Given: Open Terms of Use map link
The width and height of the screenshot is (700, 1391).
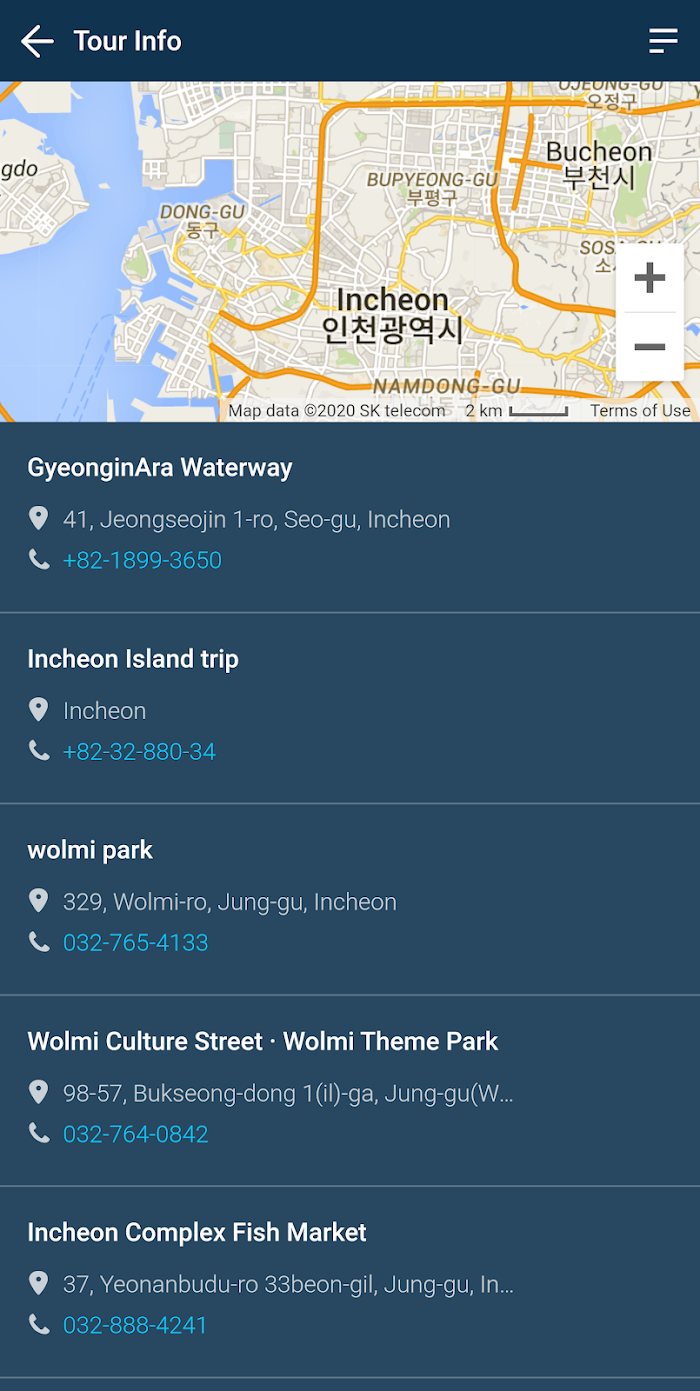Looking at the screenshot, I should 640,411.
